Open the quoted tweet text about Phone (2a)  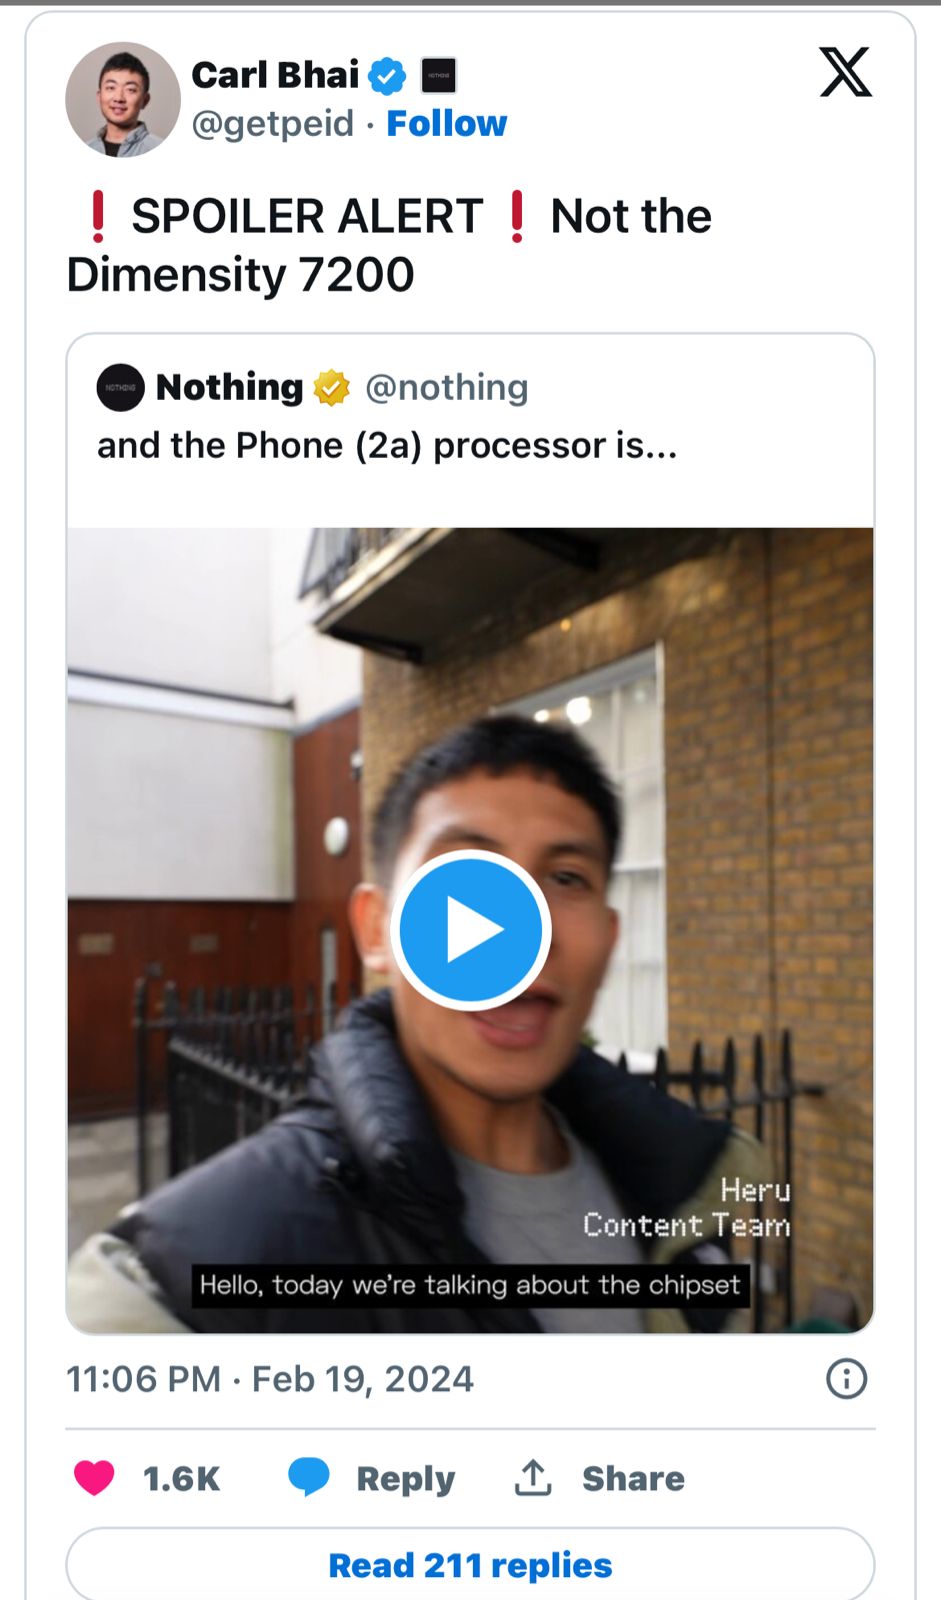click(x=387, y=445)
